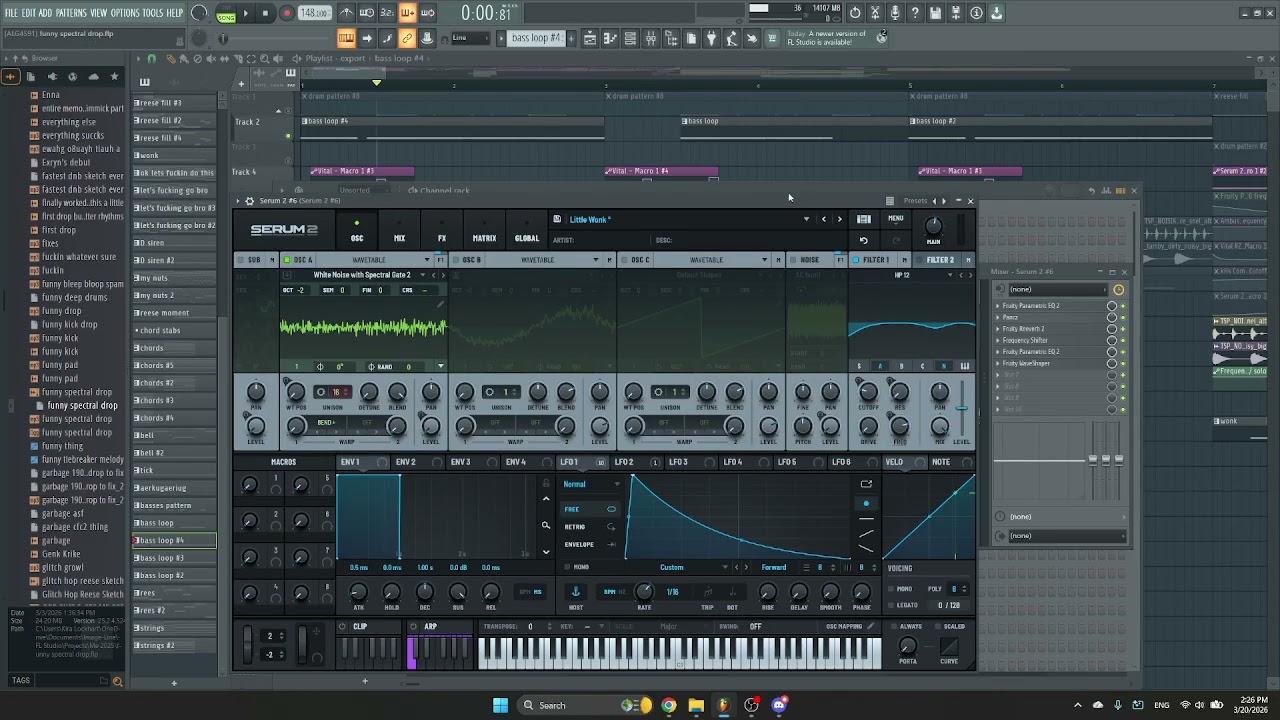The image size is (1280, 720).
Task: Toggle the link icon in the top toolbar
Action: [407, 38]
